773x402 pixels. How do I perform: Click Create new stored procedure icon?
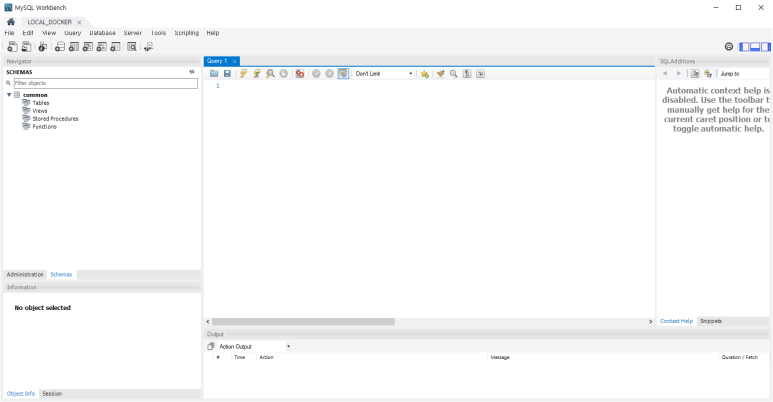(x=102, y=47)
